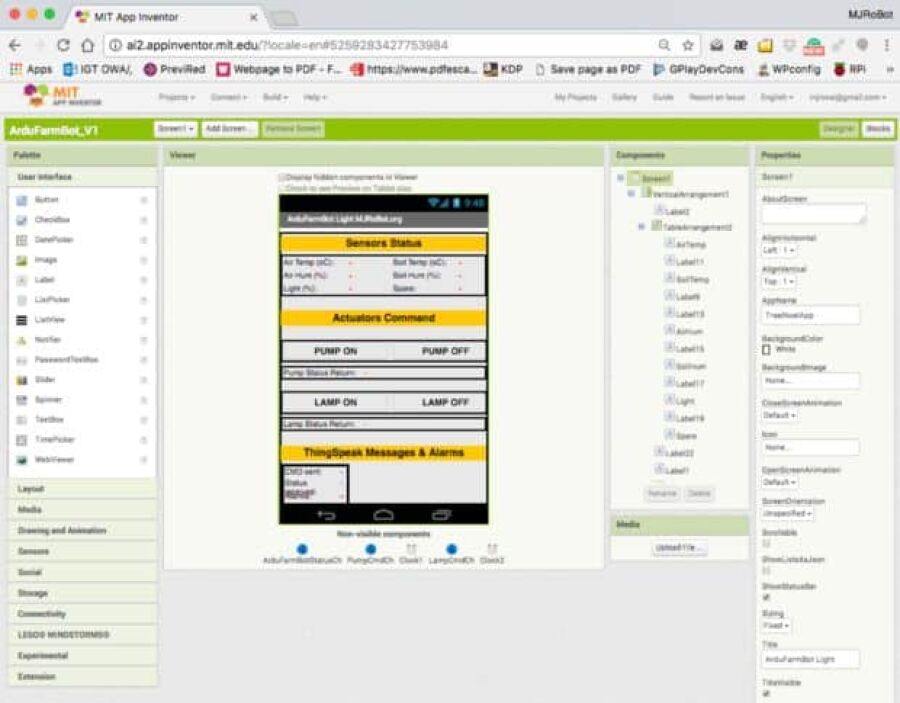Screen dimensions: 900x703
Task: Click the BackgroundColor White swatch
Action: [767, 350]
